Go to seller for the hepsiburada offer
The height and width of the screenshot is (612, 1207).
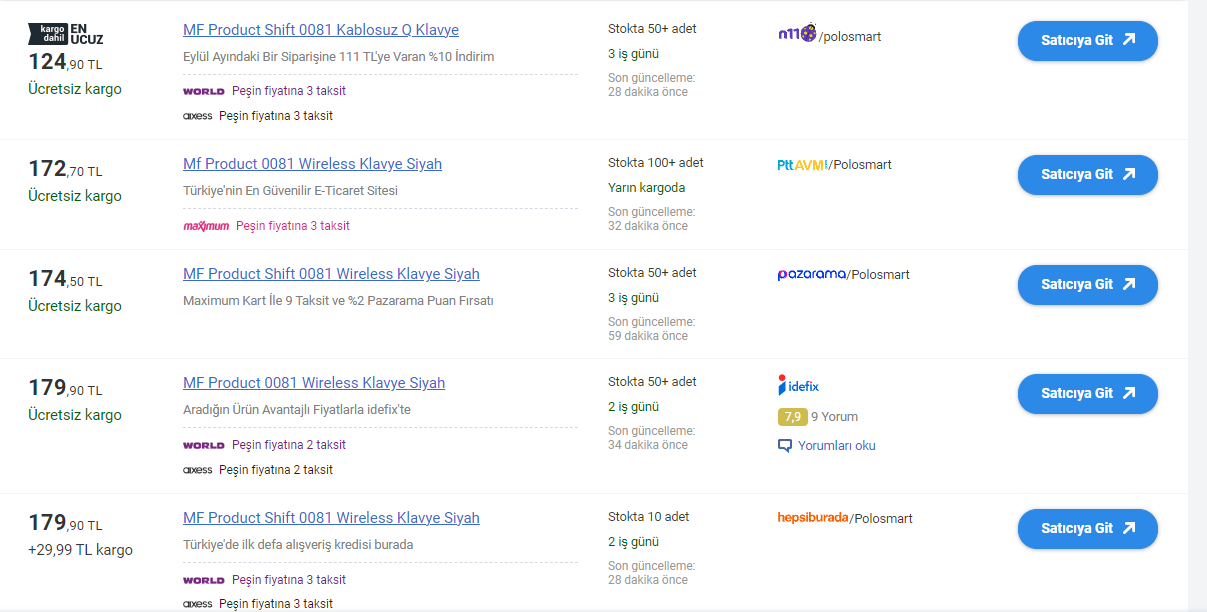[1087, 529]
